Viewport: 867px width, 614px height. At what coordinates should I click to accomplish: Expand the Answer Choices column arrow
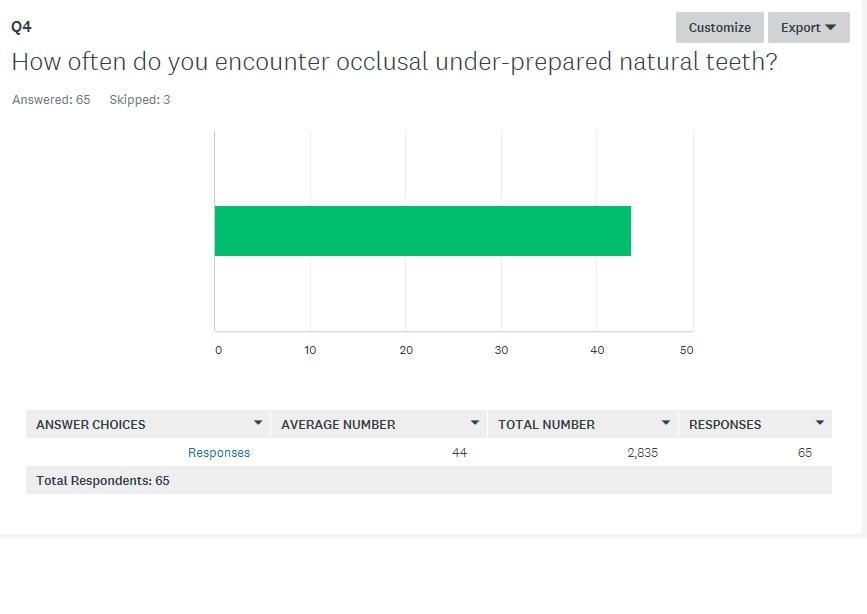pyautogui.click(x=258, y=423)
